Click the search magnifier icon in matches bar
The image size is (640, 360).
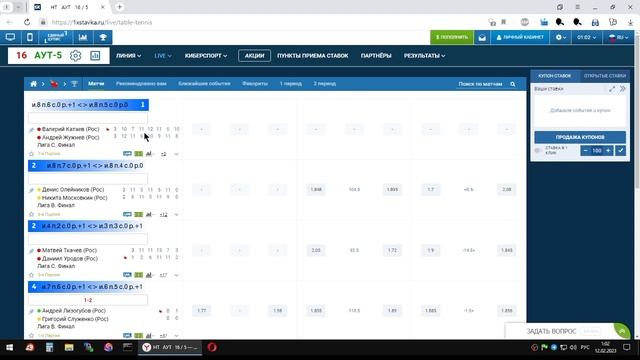513,84
